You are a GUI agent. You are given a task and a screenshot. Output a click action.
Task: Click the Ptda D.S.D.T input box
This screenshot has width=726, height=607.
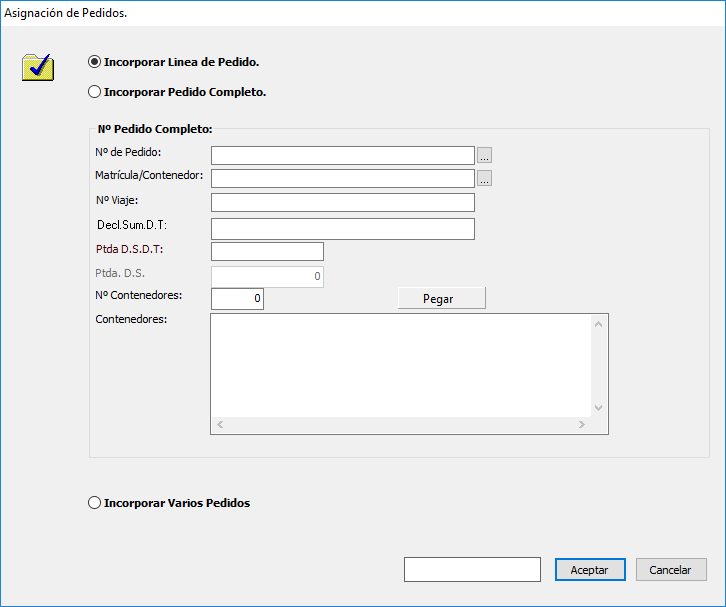coord(267,251)
